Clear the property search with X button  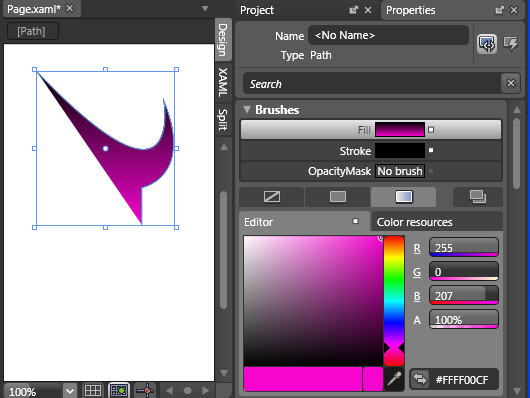(511, 83)
